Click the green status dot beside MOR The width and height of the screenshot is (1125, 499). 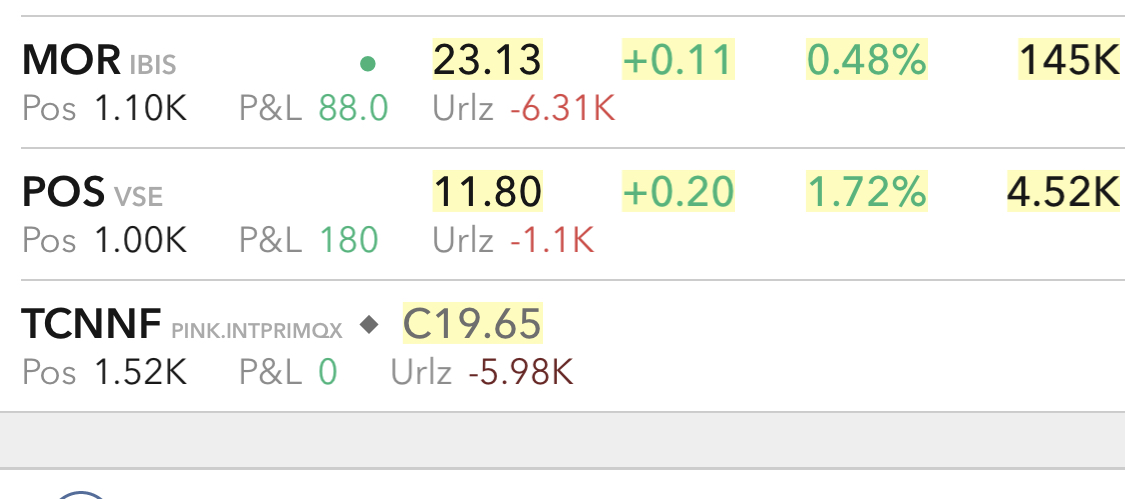367,65
